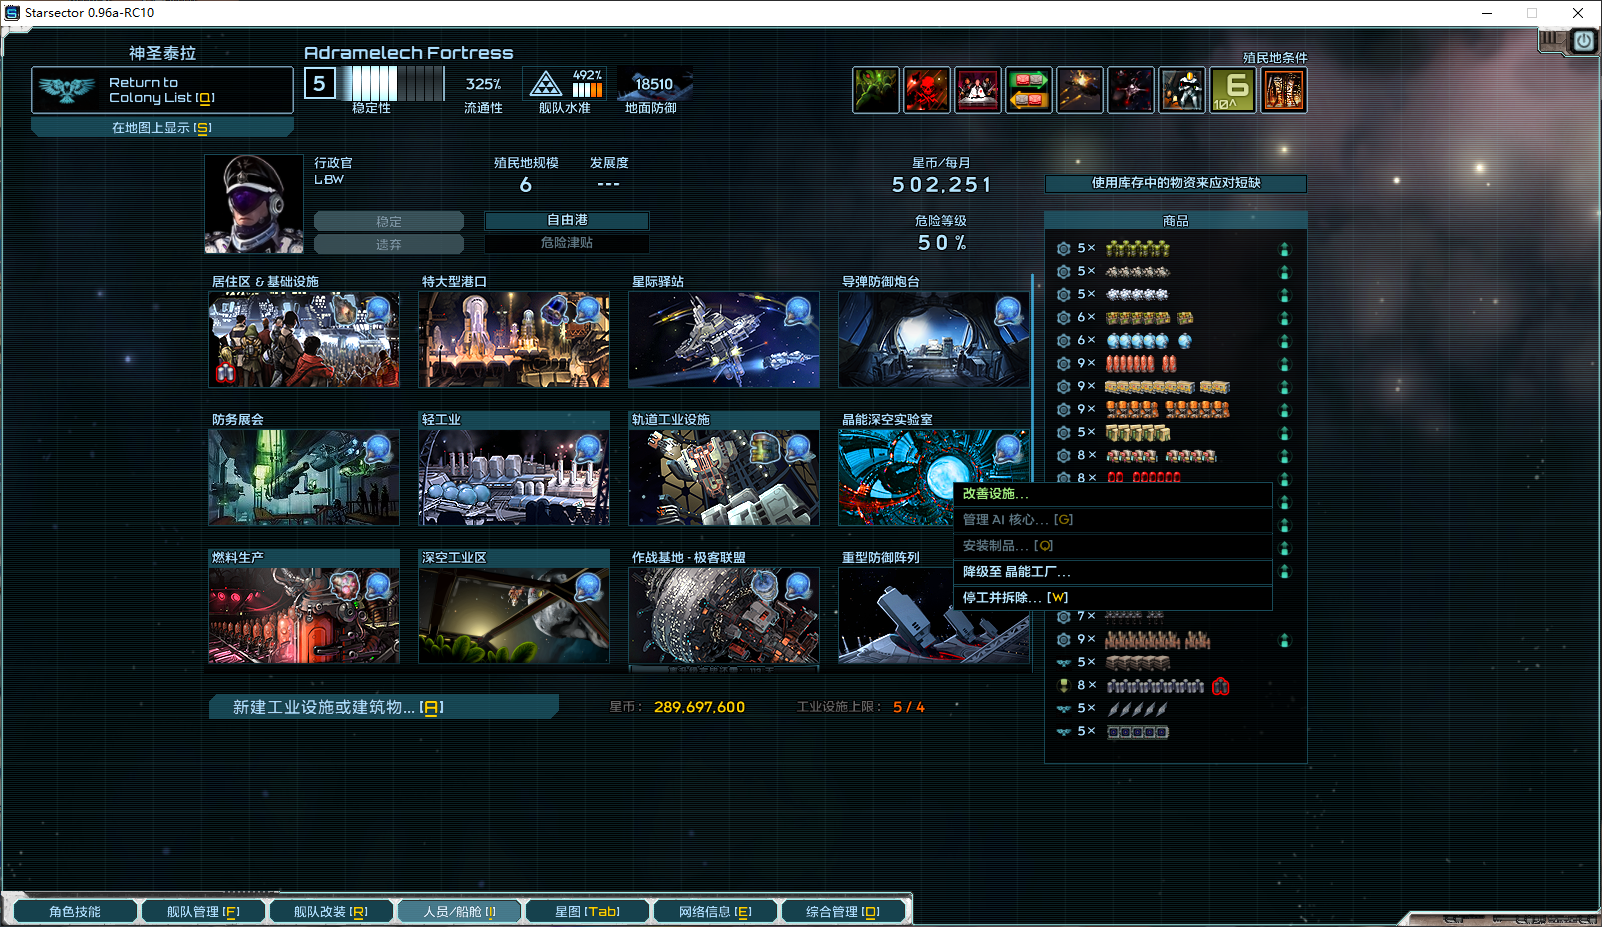This screenshot has width=1602, height=927.
Task: Choose 降级至 晶能工厂 in the context menu
Action: click(x=1112, y=572)
